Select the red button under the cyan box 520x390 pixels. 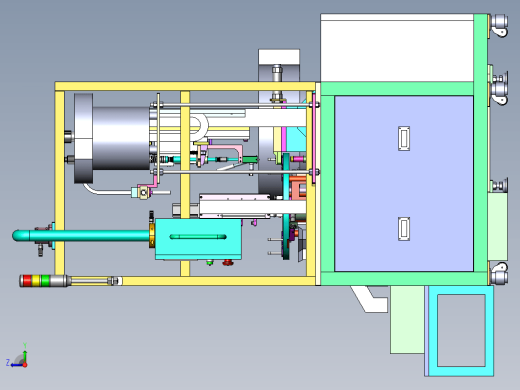(228, 262)
